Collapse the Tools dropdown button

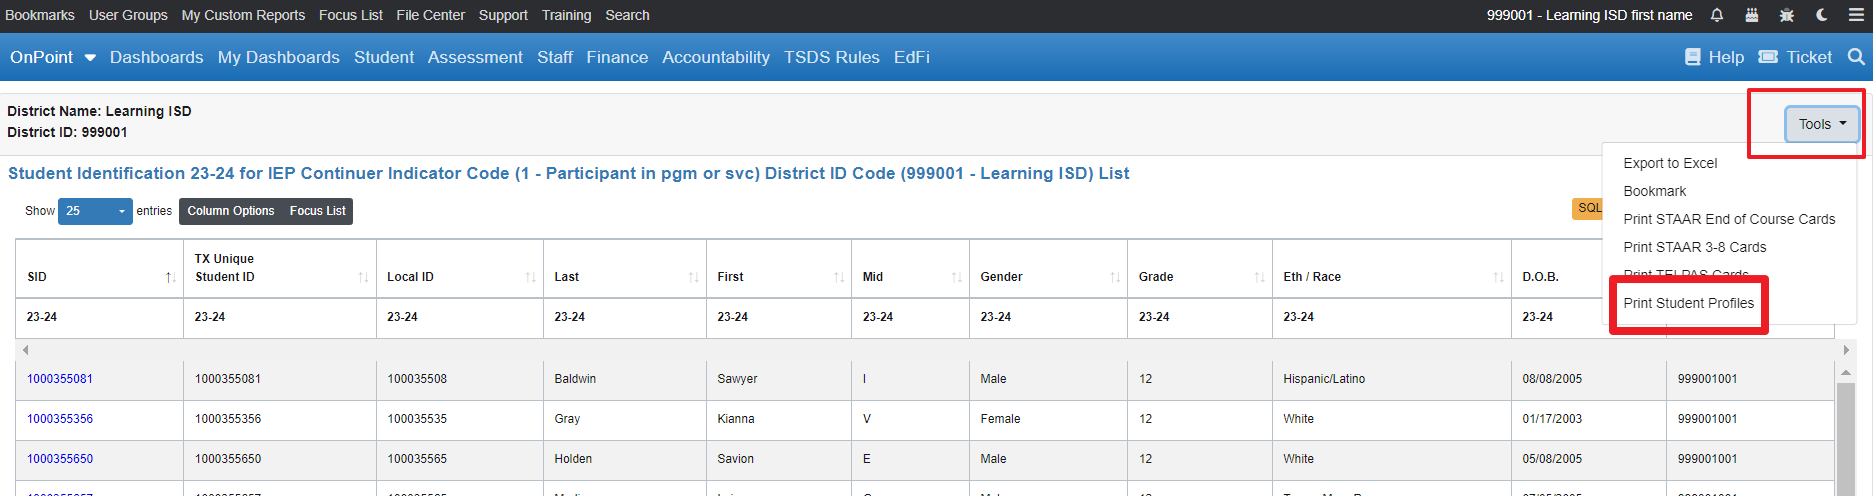(1821, 124)
